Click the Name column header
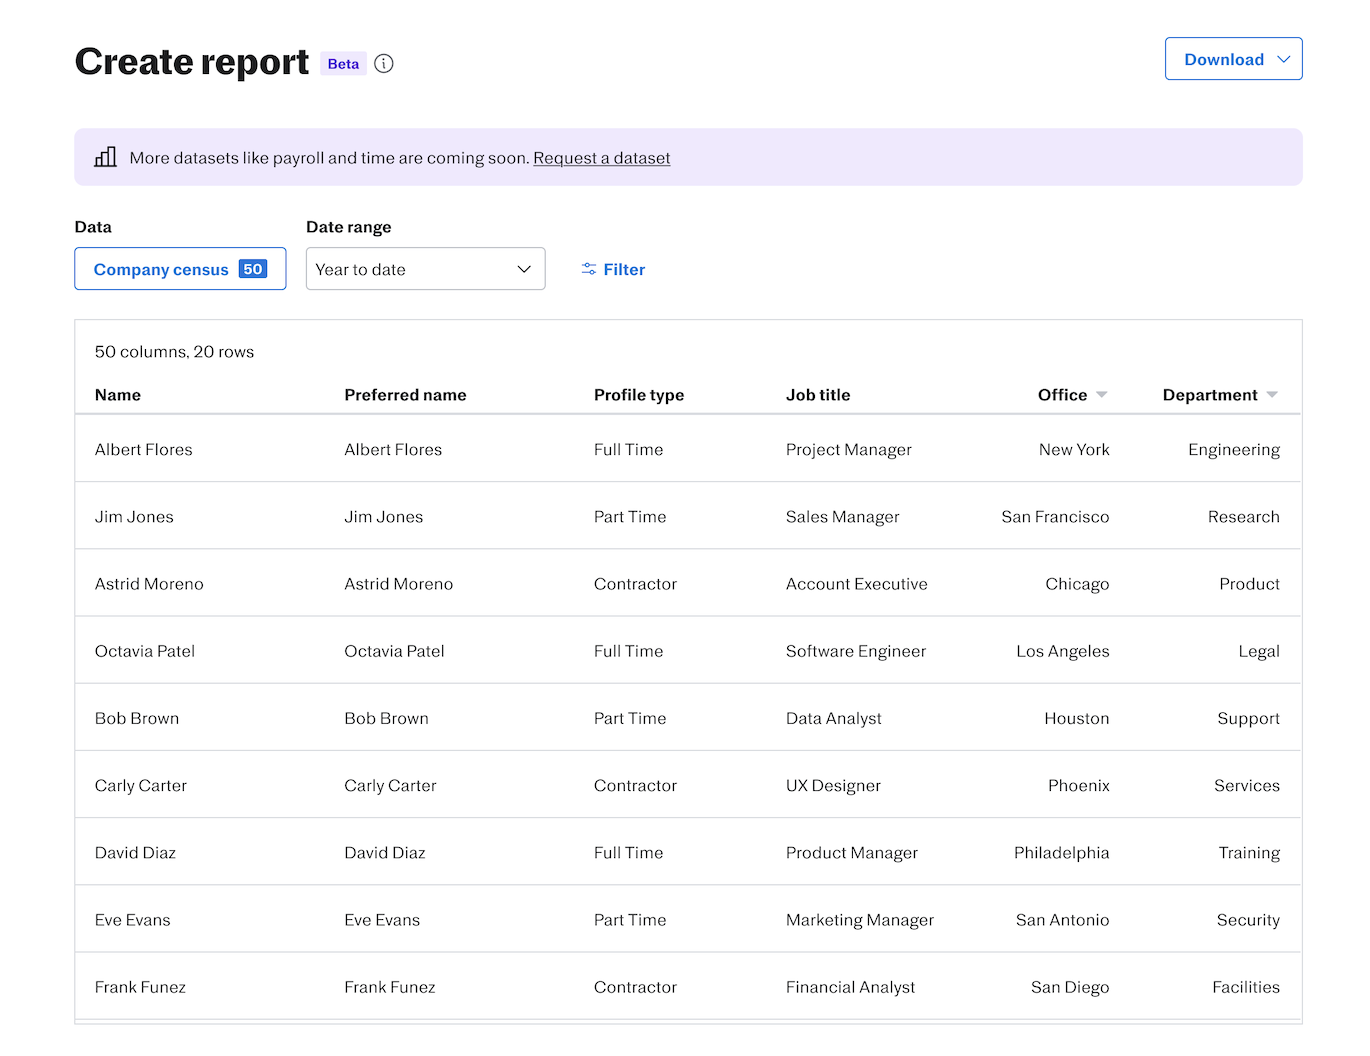The width and height of the screenshot is (1370, 1056). 118,395
